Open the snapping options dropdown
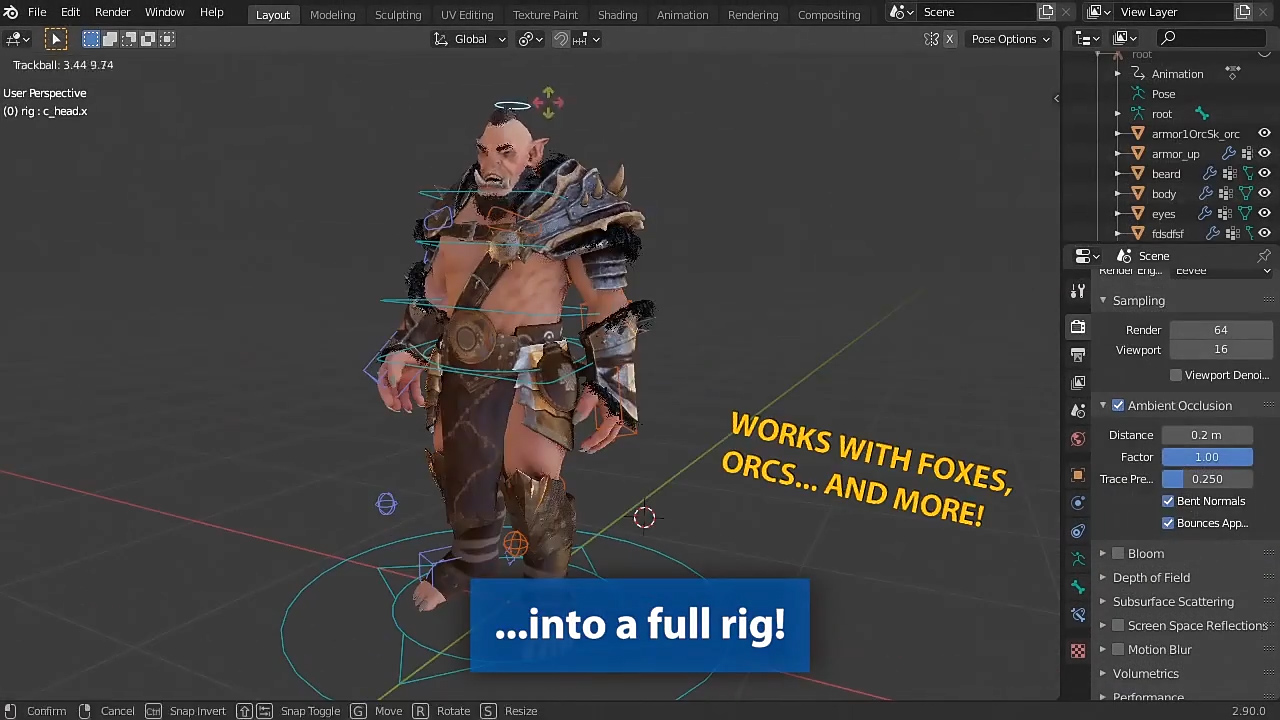 [x=588, y=39]
